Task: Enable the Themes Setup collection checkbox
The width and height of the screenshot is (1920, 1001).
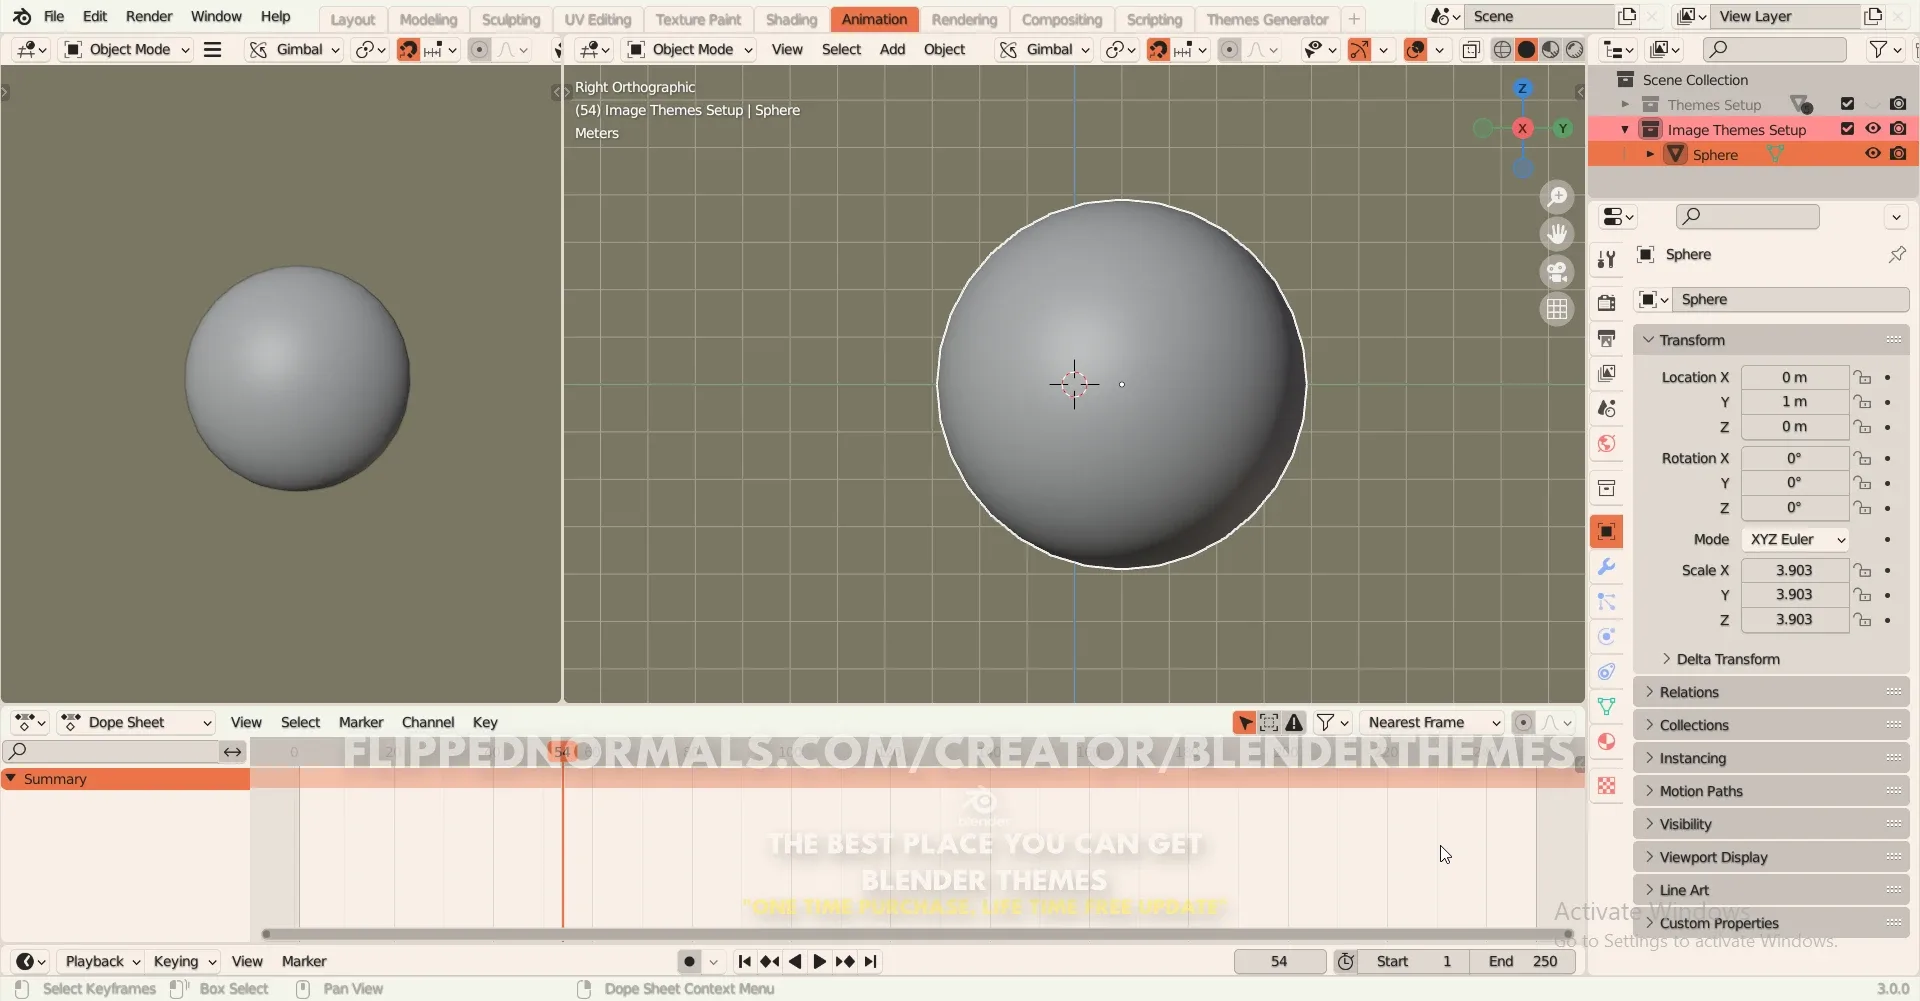Action: [1847, 104]
